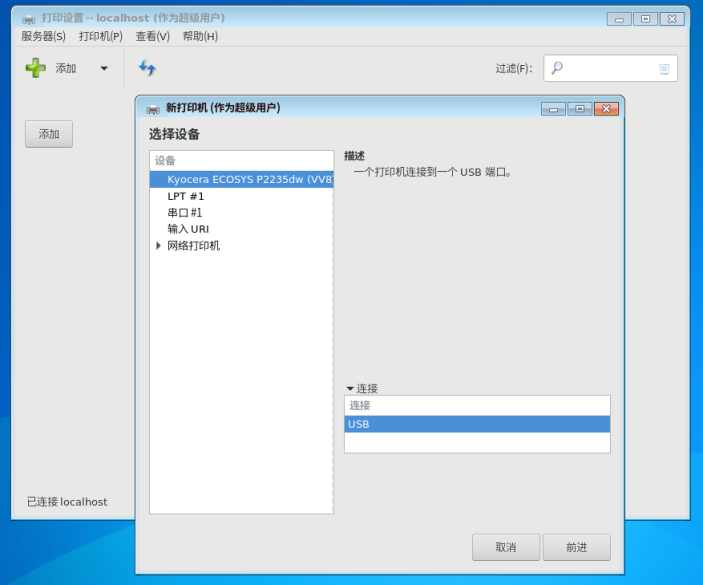Maximize the 新打印机 dialog

click(x=580, y=109)
